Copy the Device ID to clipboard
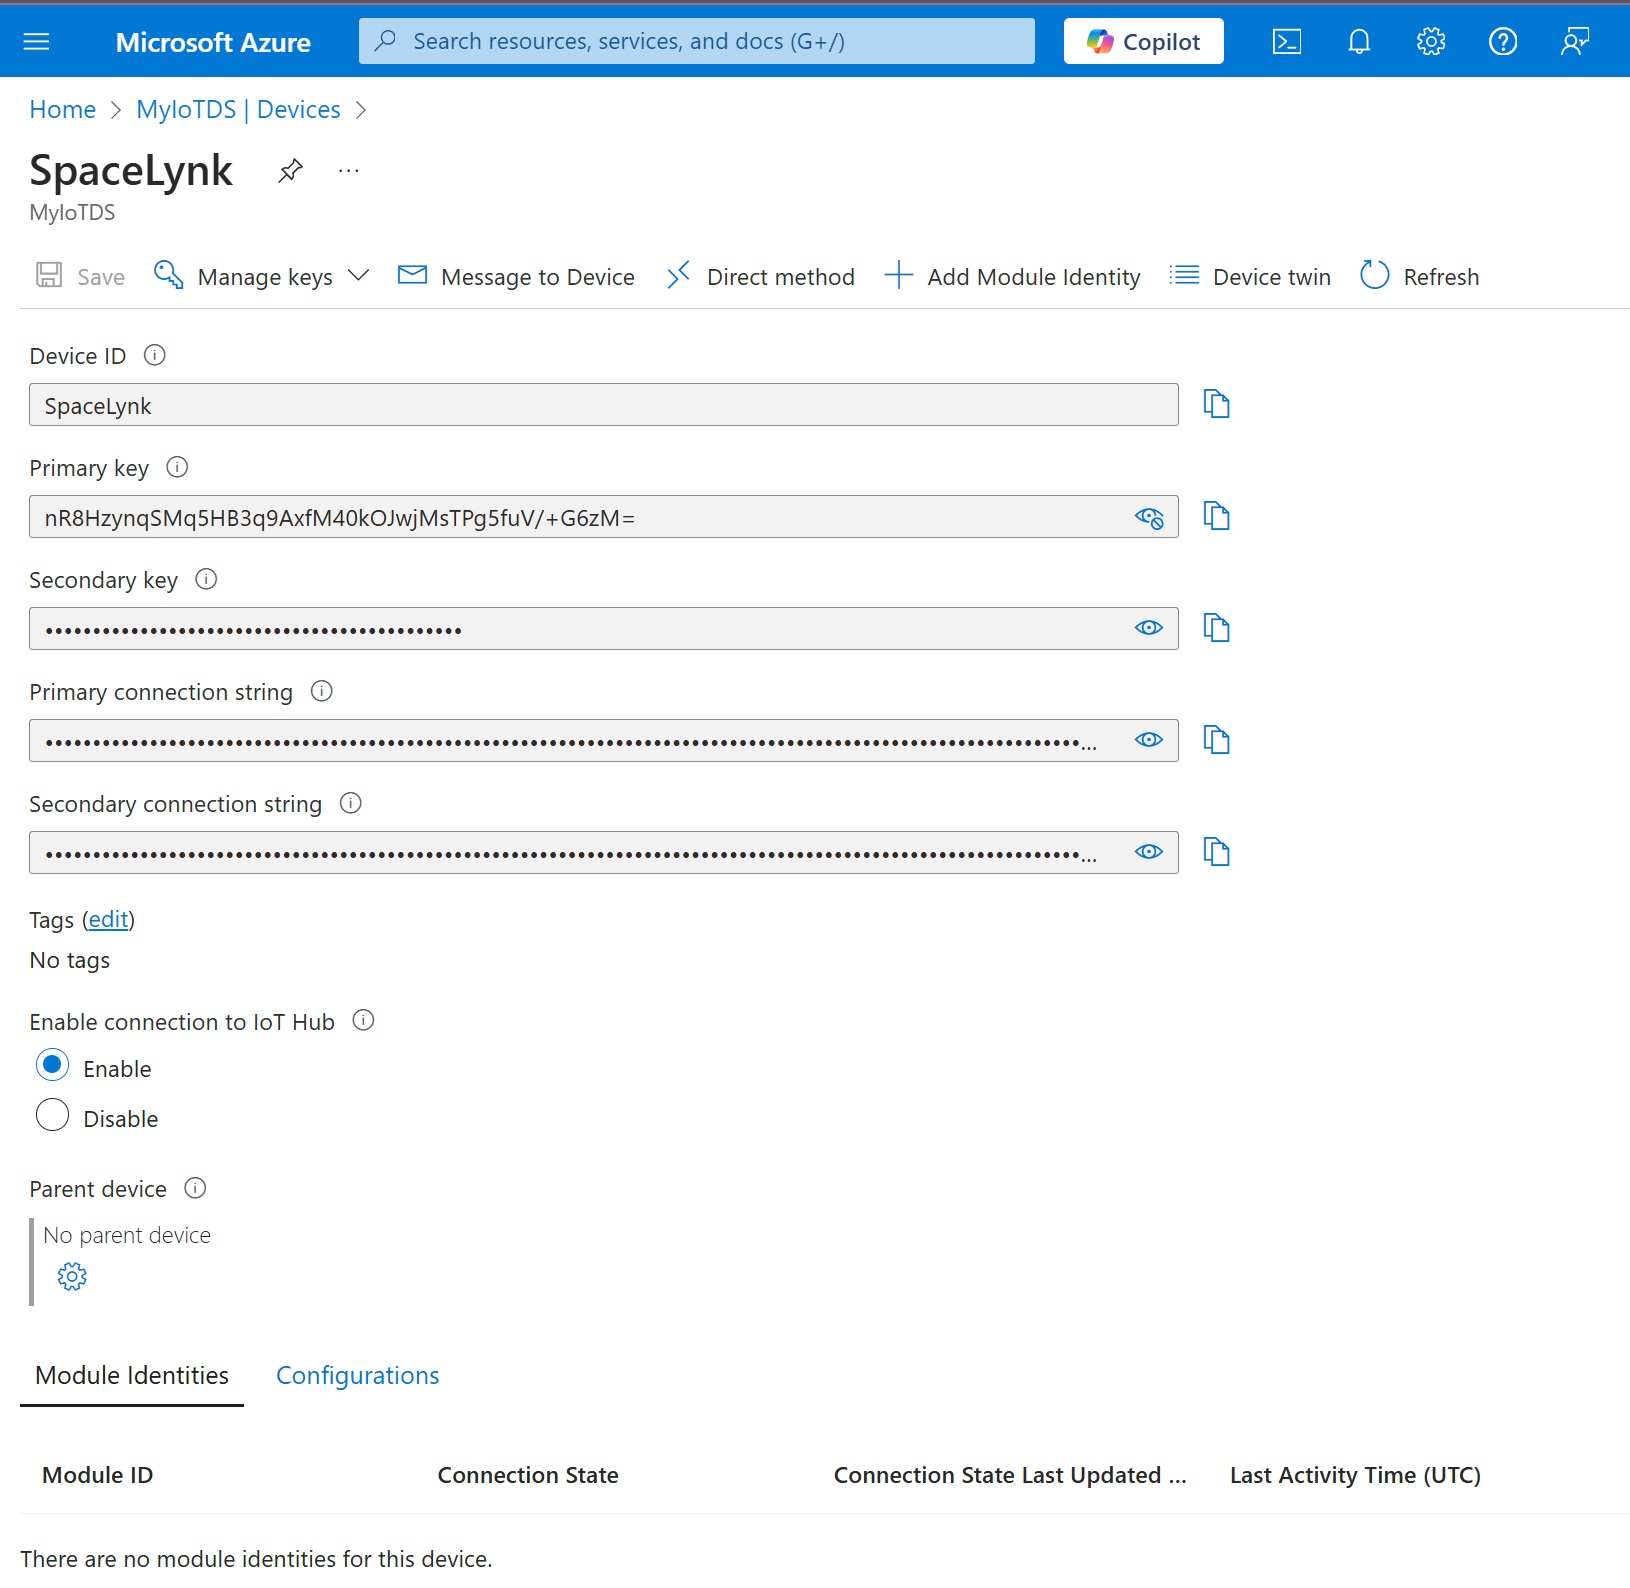 point(1216,404)
